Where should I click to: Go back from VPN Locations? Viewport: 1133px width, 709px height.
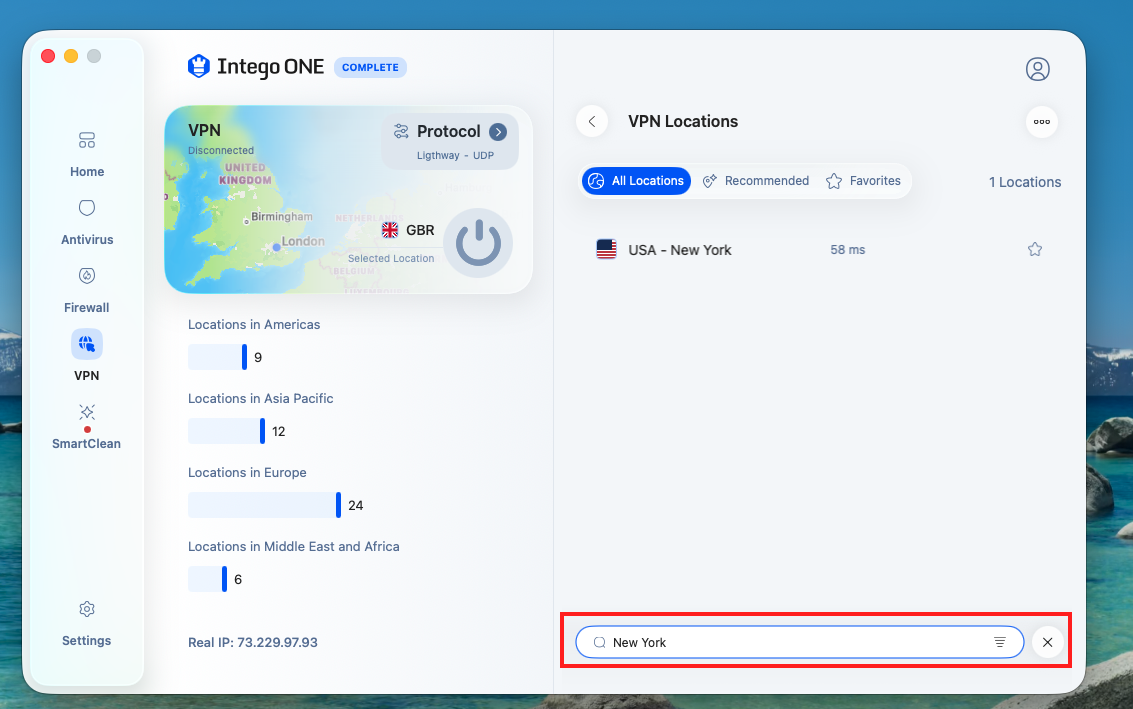tap(592, 121)
